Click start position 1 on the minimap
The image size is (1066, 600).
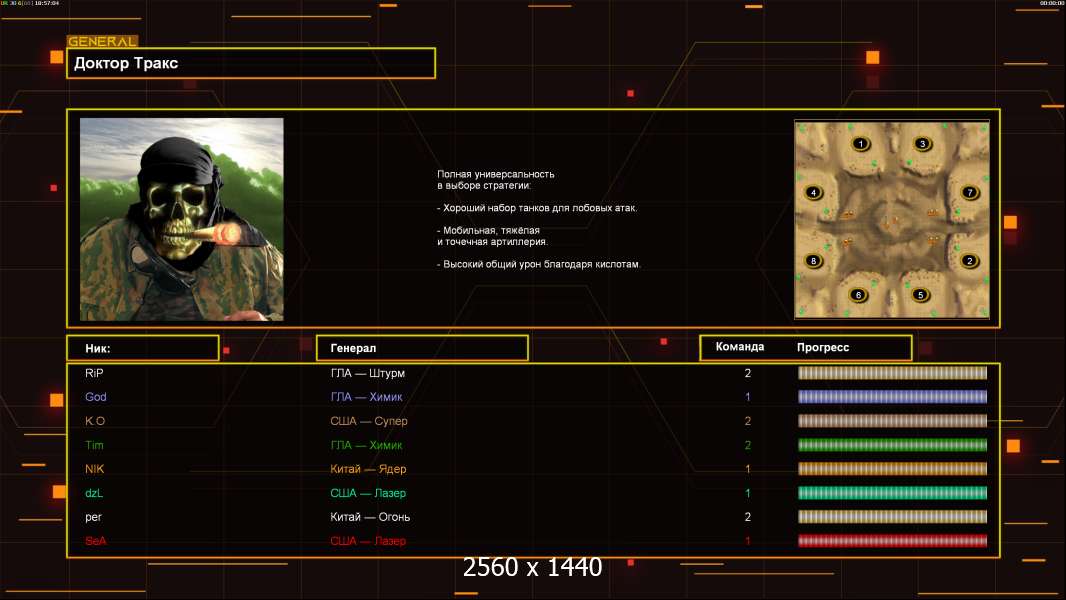(x=860, y=144)
